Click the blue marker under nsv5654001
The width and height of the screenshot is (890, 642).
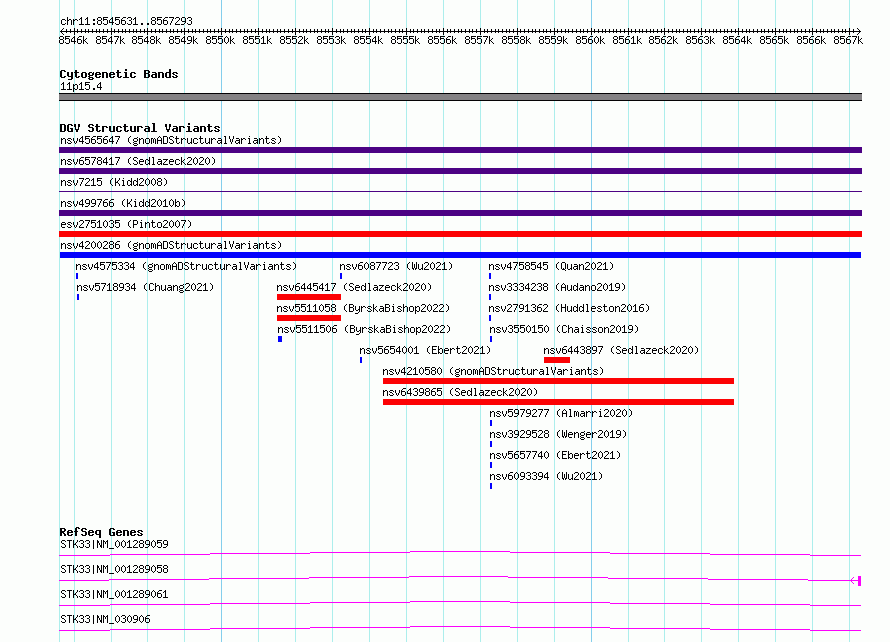pos(361,360)
